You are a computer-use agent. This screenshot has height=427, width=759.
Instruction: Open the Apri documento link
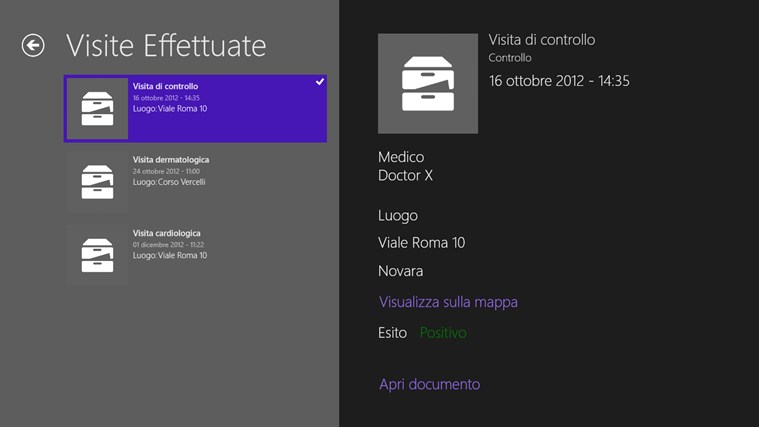429,384
